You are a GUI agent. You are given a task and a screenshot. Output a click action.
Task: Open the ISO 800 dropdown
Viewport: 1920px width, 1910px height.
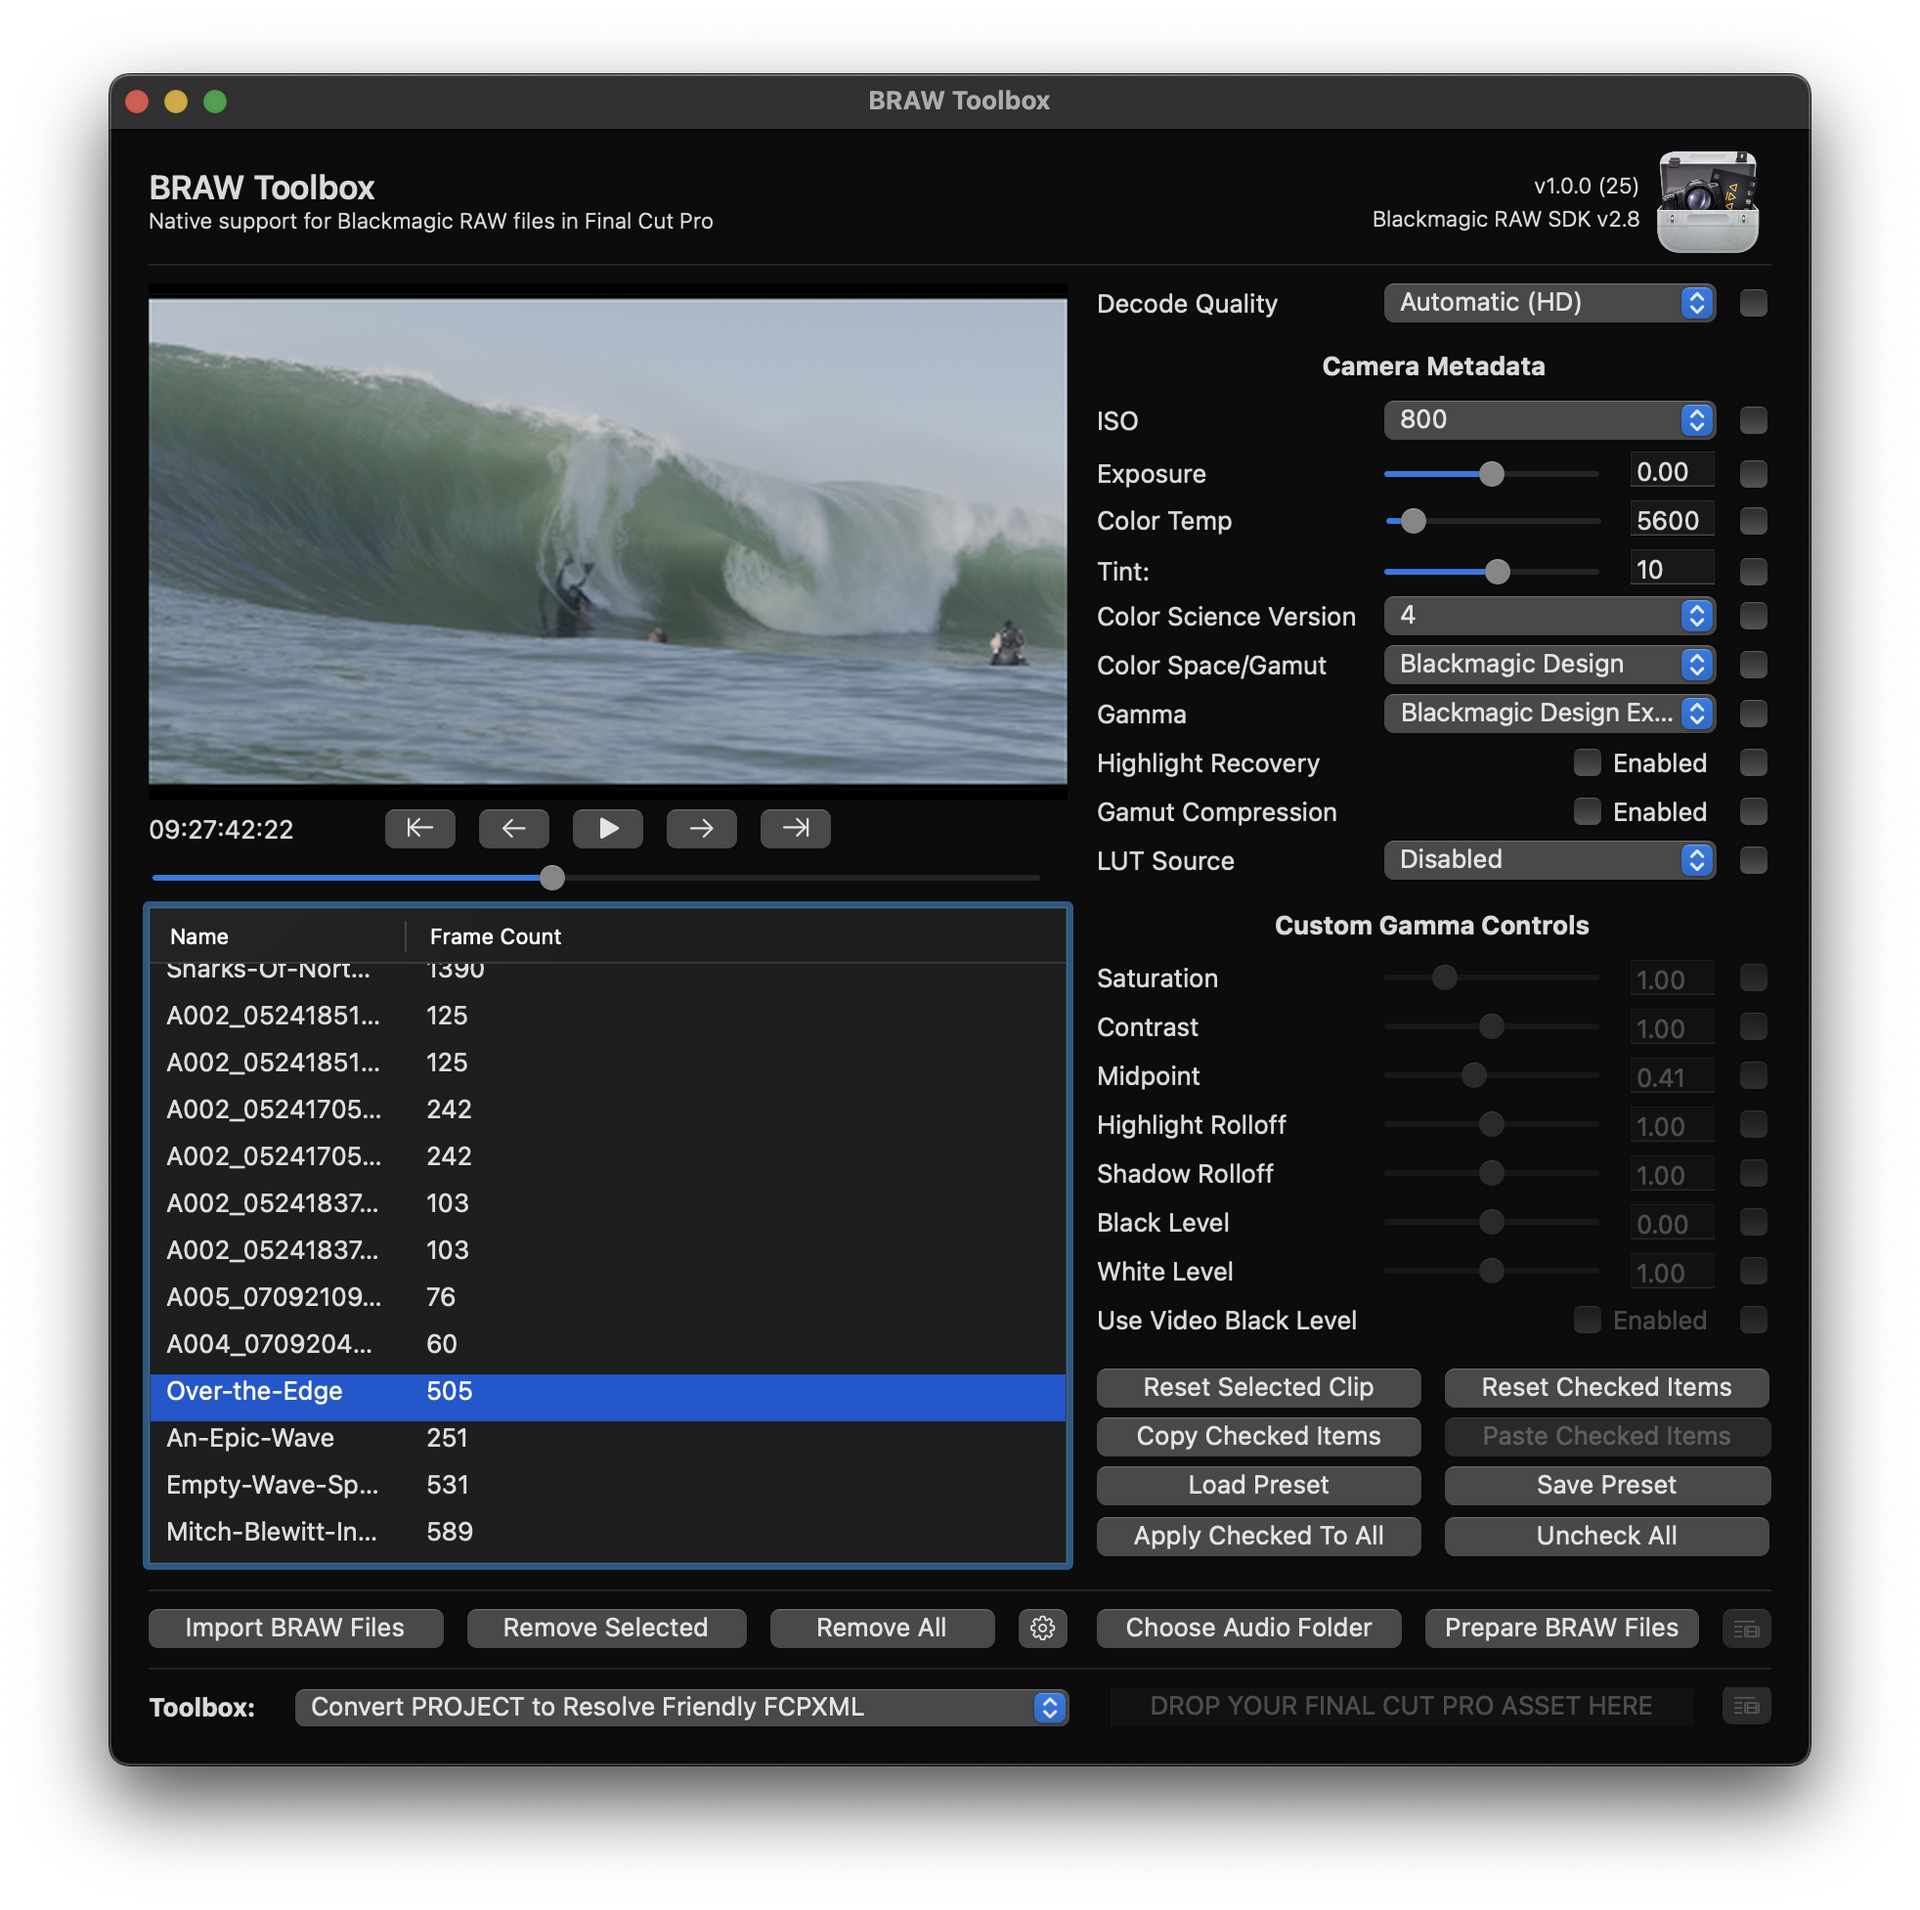1549,420
